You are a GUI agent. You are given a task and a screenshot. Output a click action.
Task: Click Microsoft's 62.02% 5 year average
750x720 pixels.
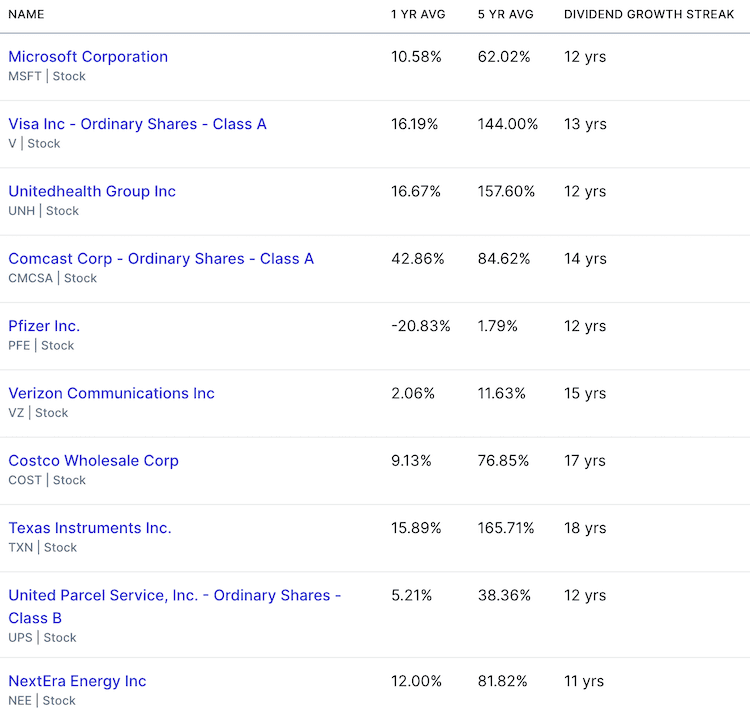pos(504,57)
